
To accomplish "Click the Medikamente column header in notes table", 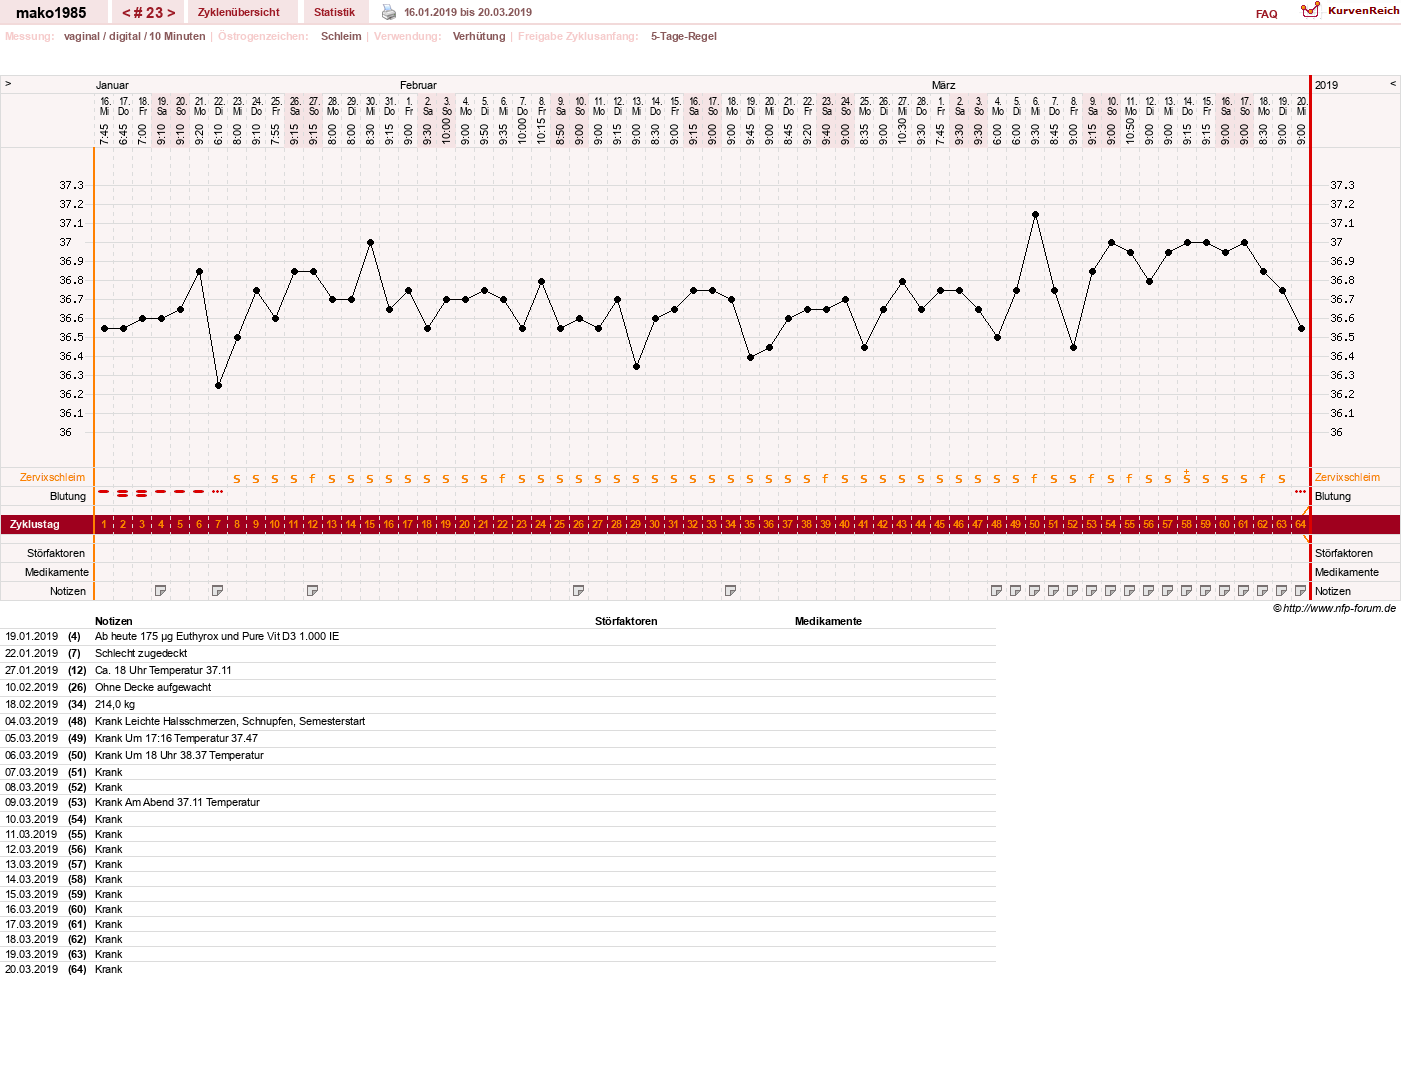I will (x=828, y=621).
